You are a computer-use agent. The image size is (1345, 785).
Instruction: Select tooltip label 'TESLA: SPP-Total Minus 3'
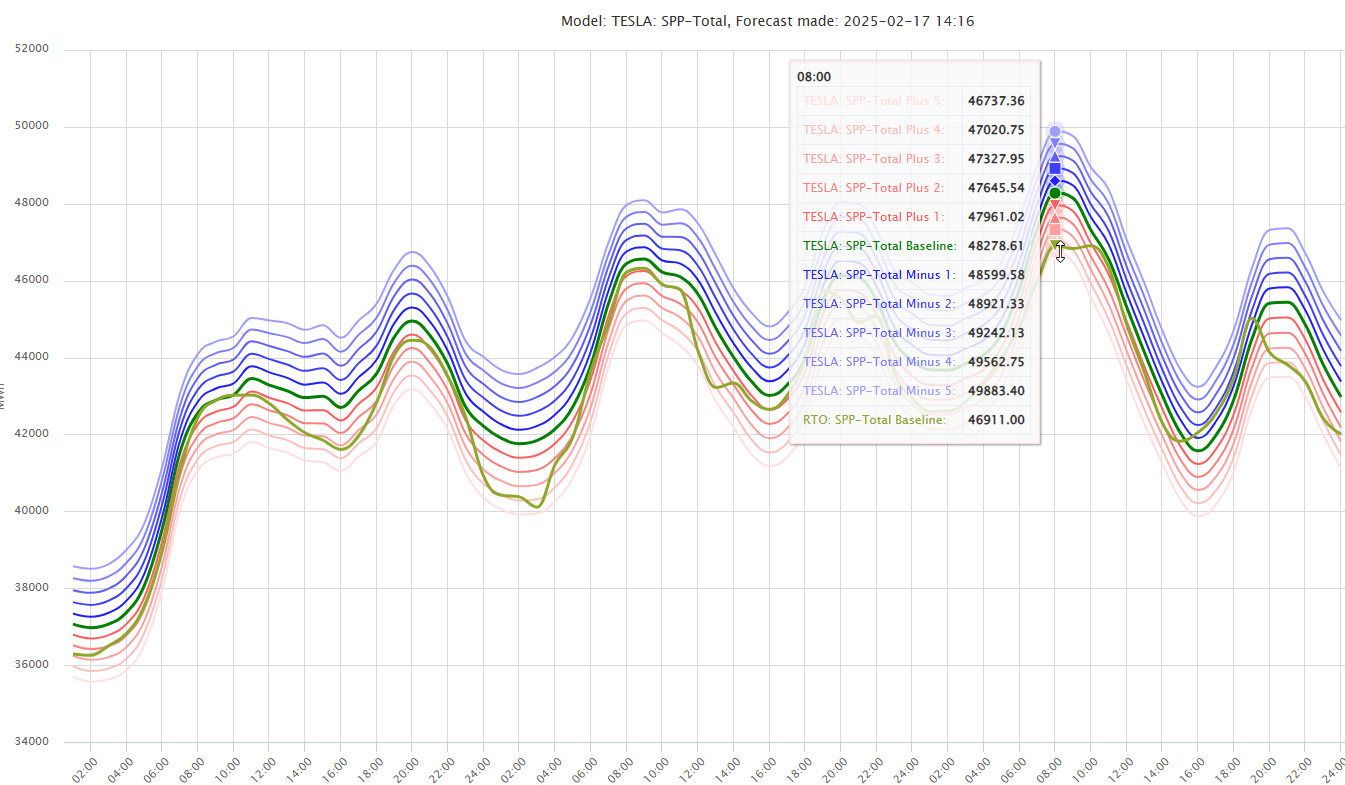(878, 333)
